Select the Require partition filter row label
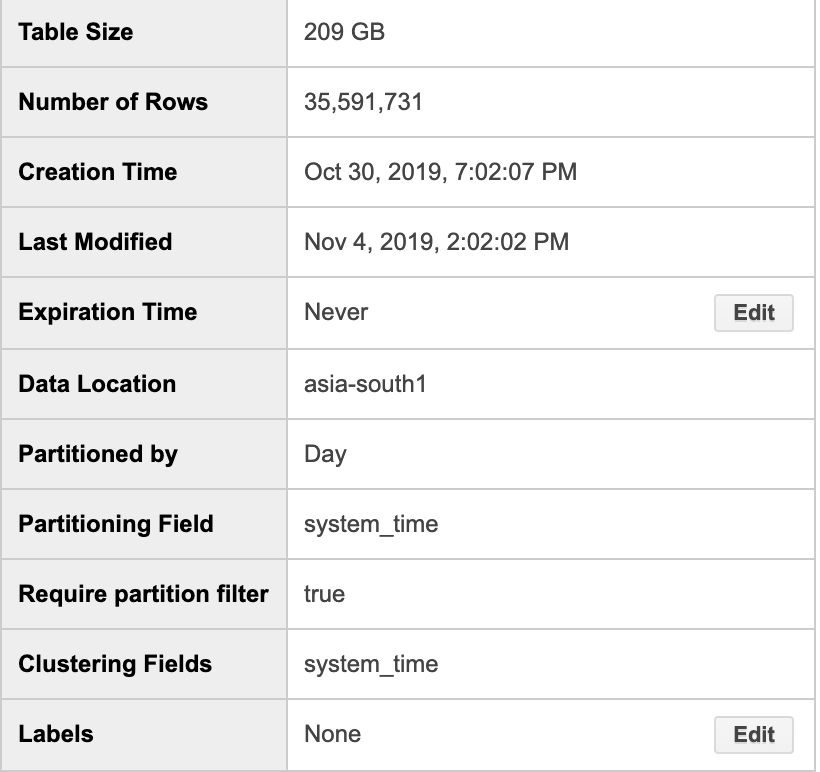This screenshot has height=772, width=820. 143,594
